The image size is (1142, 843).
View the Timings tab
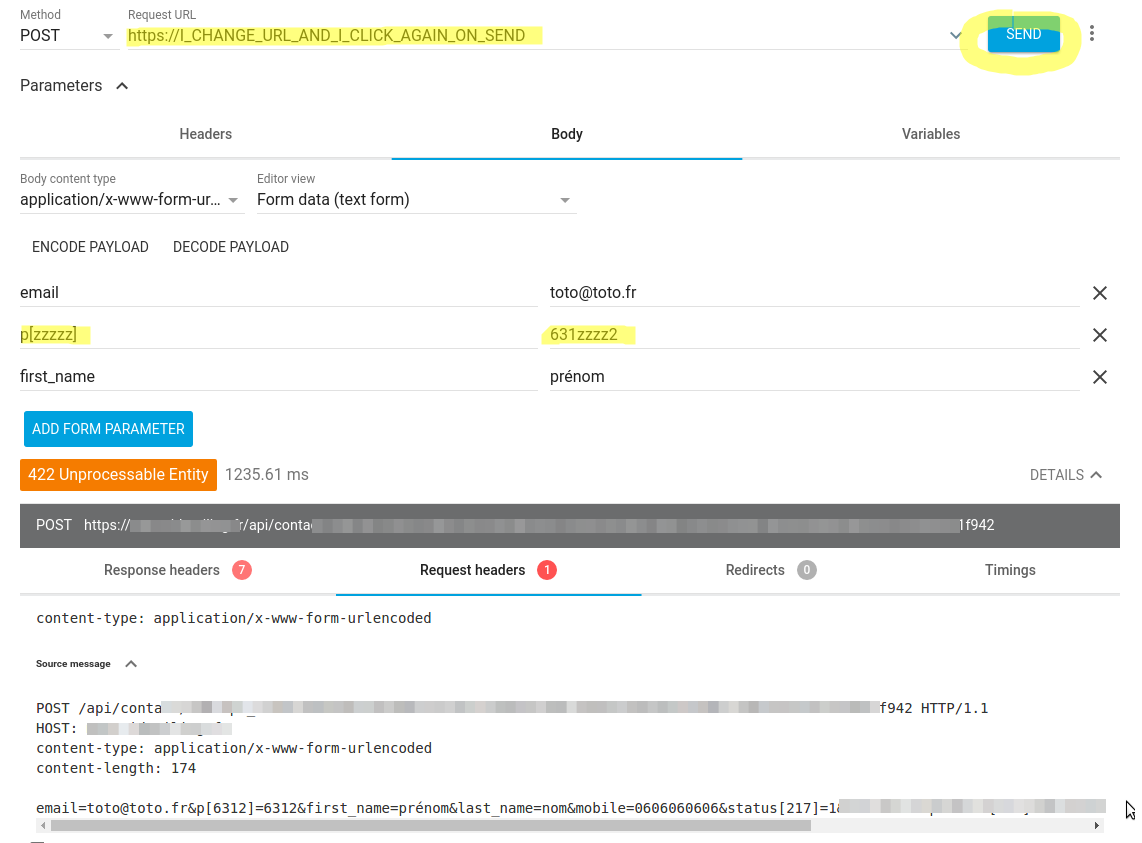tap(1010, 570)
